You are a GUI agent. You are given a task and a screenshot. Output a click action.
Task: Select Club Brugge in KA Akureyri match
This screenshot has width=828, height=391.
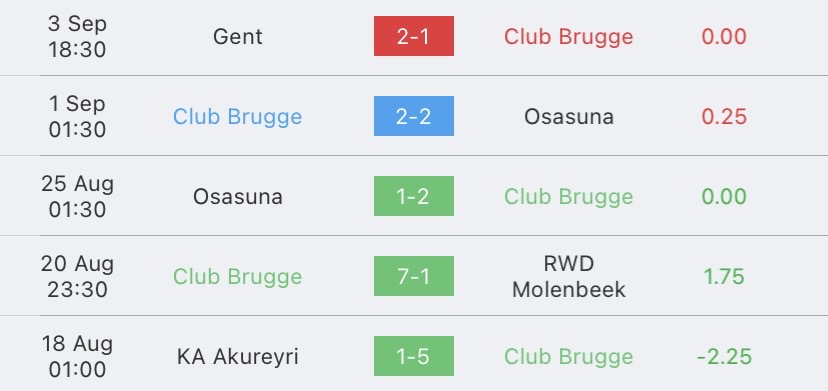(569, 357)
